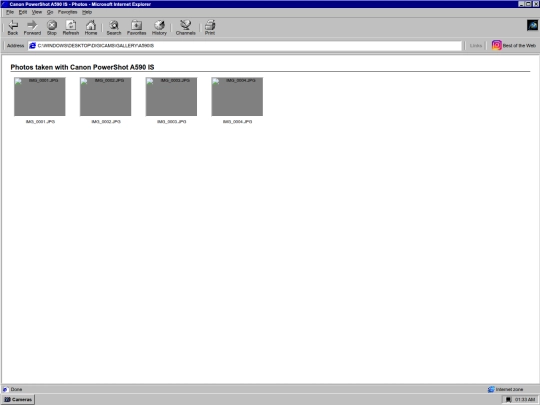Screen dimensions: 540x405
Task: Open the Favorites toolbar button
Action: click(x=136, y=28)
